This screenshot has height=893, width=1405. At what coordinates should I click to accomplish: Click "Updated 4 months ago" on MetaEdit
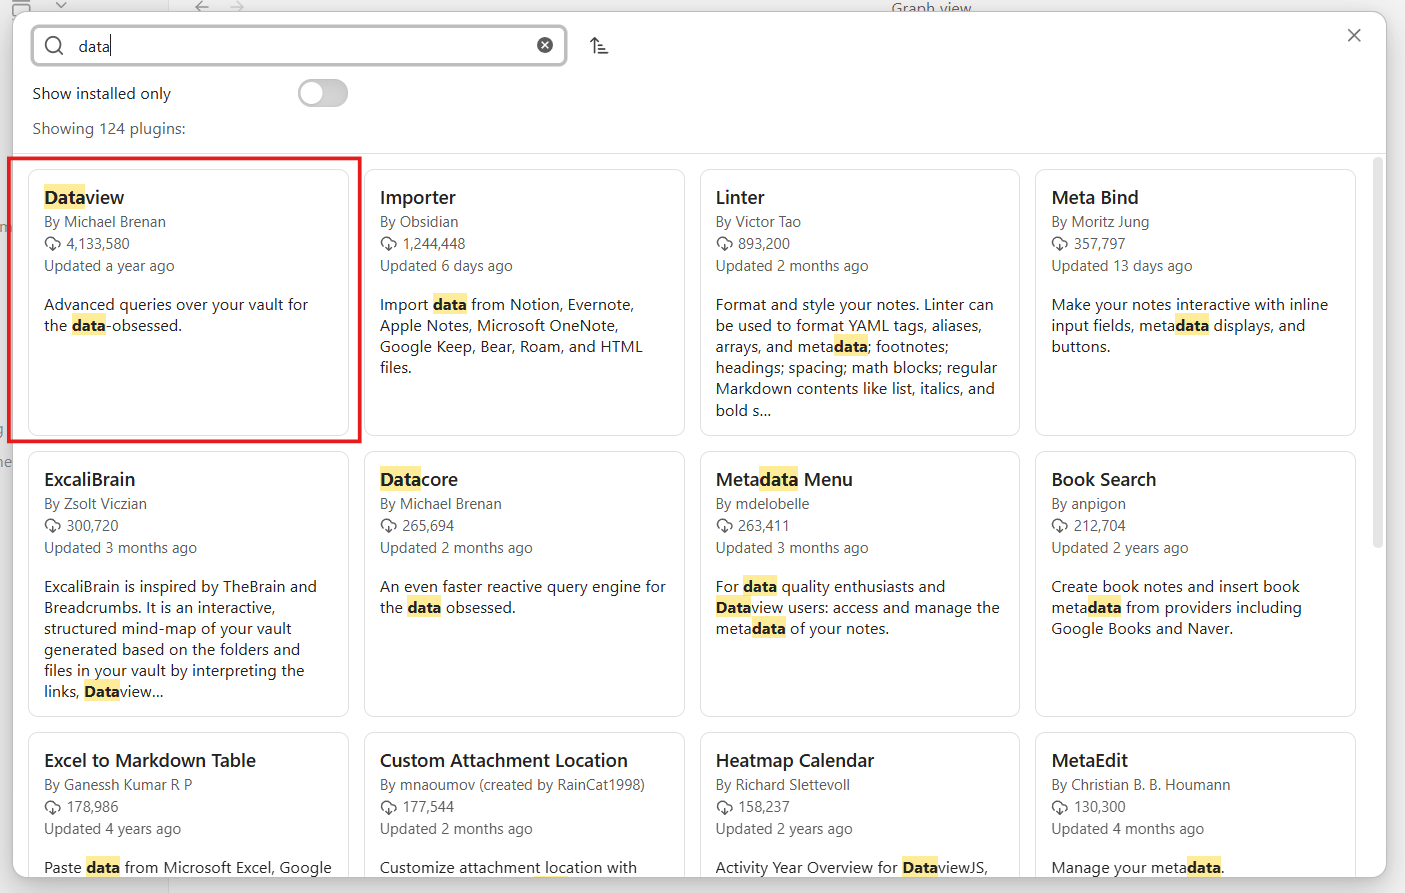coord(1128,829)
